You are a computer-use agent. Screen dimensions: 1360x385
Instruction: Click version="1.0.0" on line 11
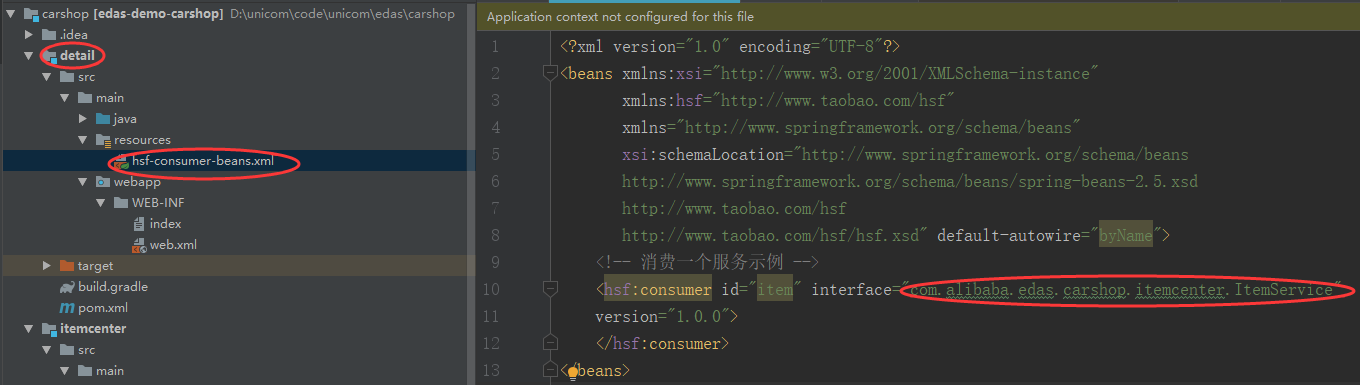click(x=662, y=316)
